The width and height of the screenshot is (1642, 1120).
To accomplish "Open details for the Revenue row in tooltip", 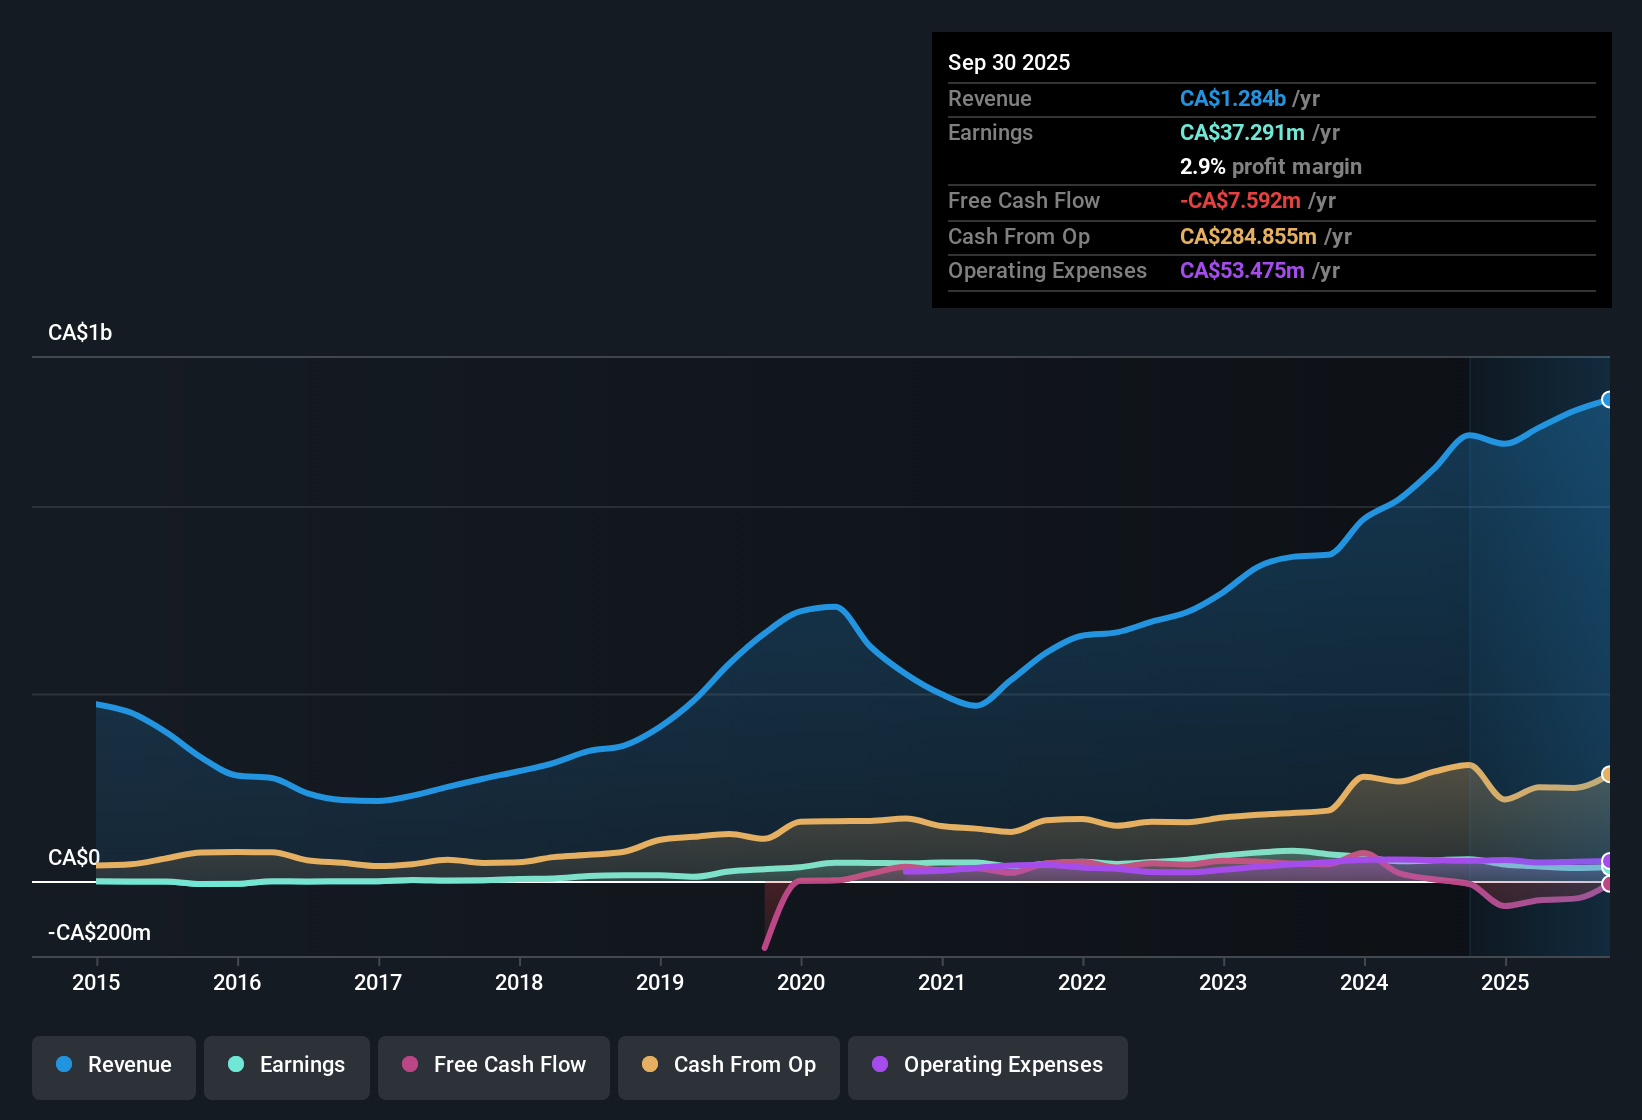I will [x=990, y=98].
